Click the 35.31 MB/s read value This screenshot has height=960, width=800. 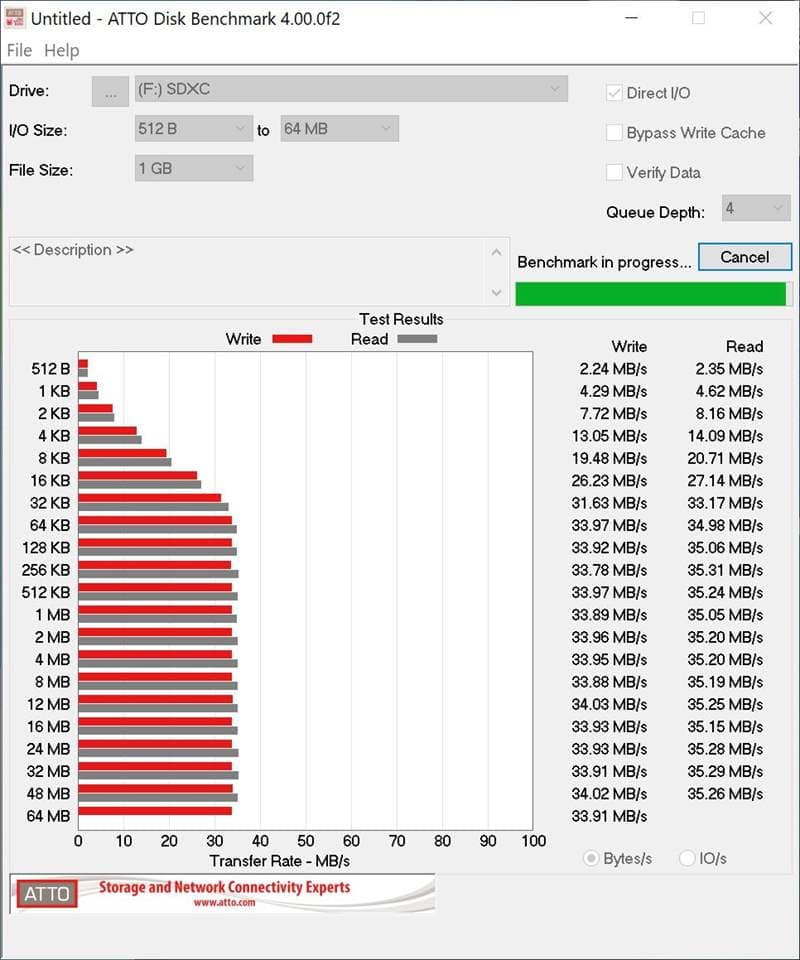725,570
